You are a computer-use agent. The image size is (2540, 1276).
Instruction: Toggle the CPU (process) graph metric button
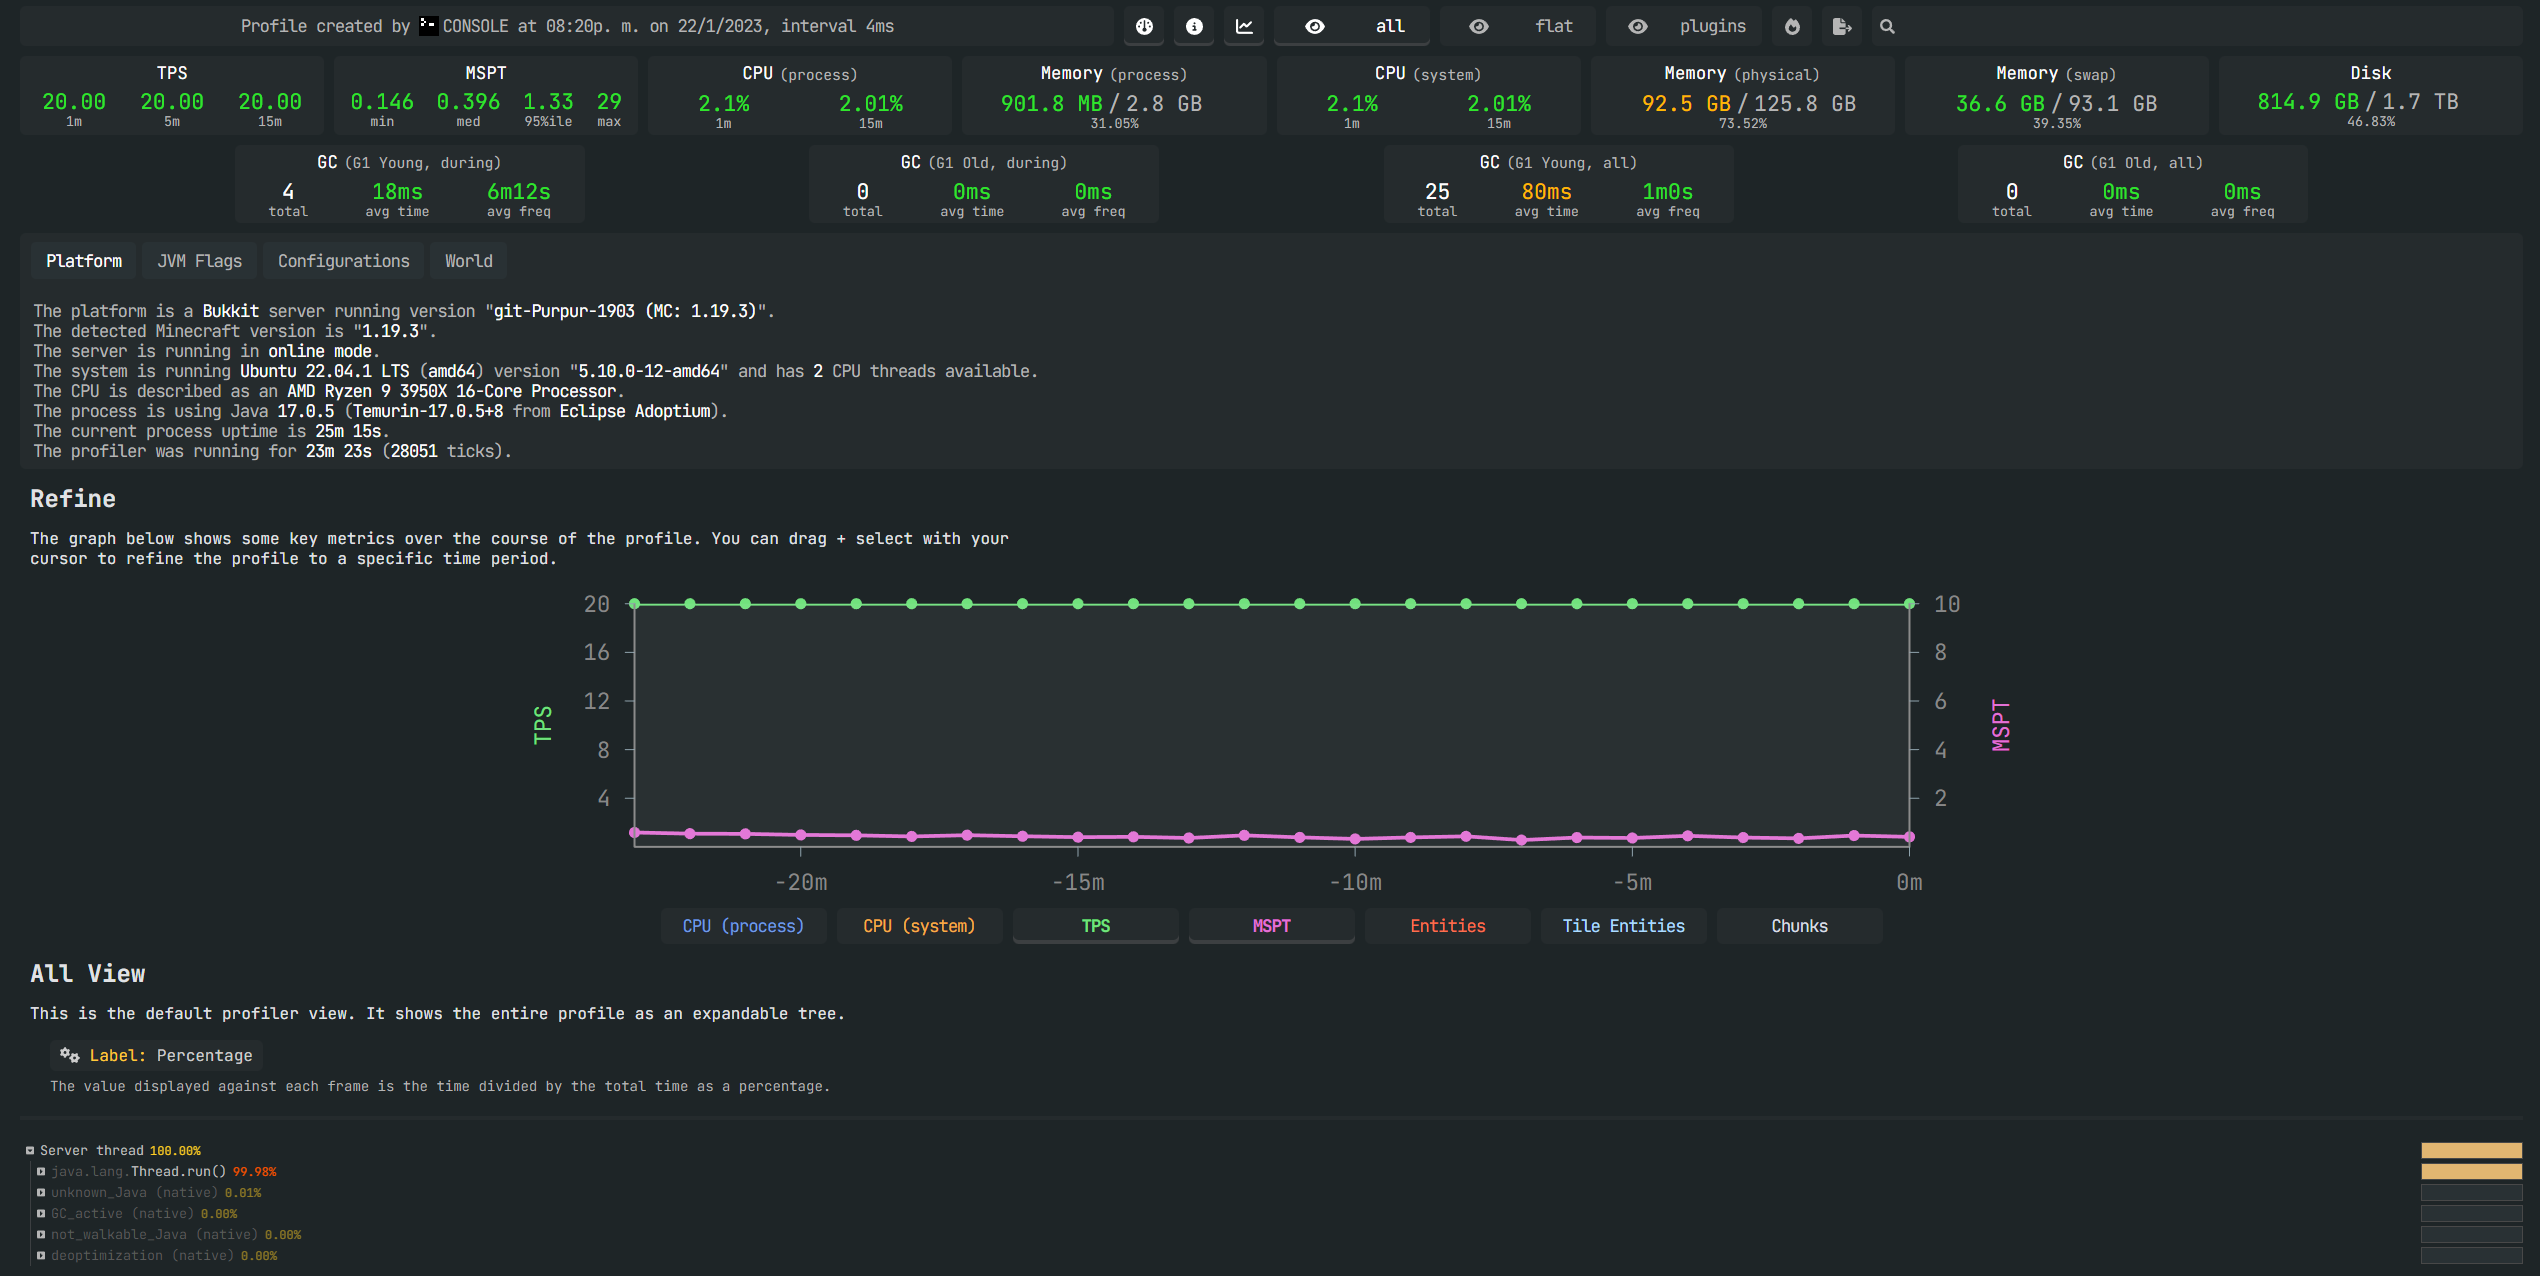coord(743,926)
